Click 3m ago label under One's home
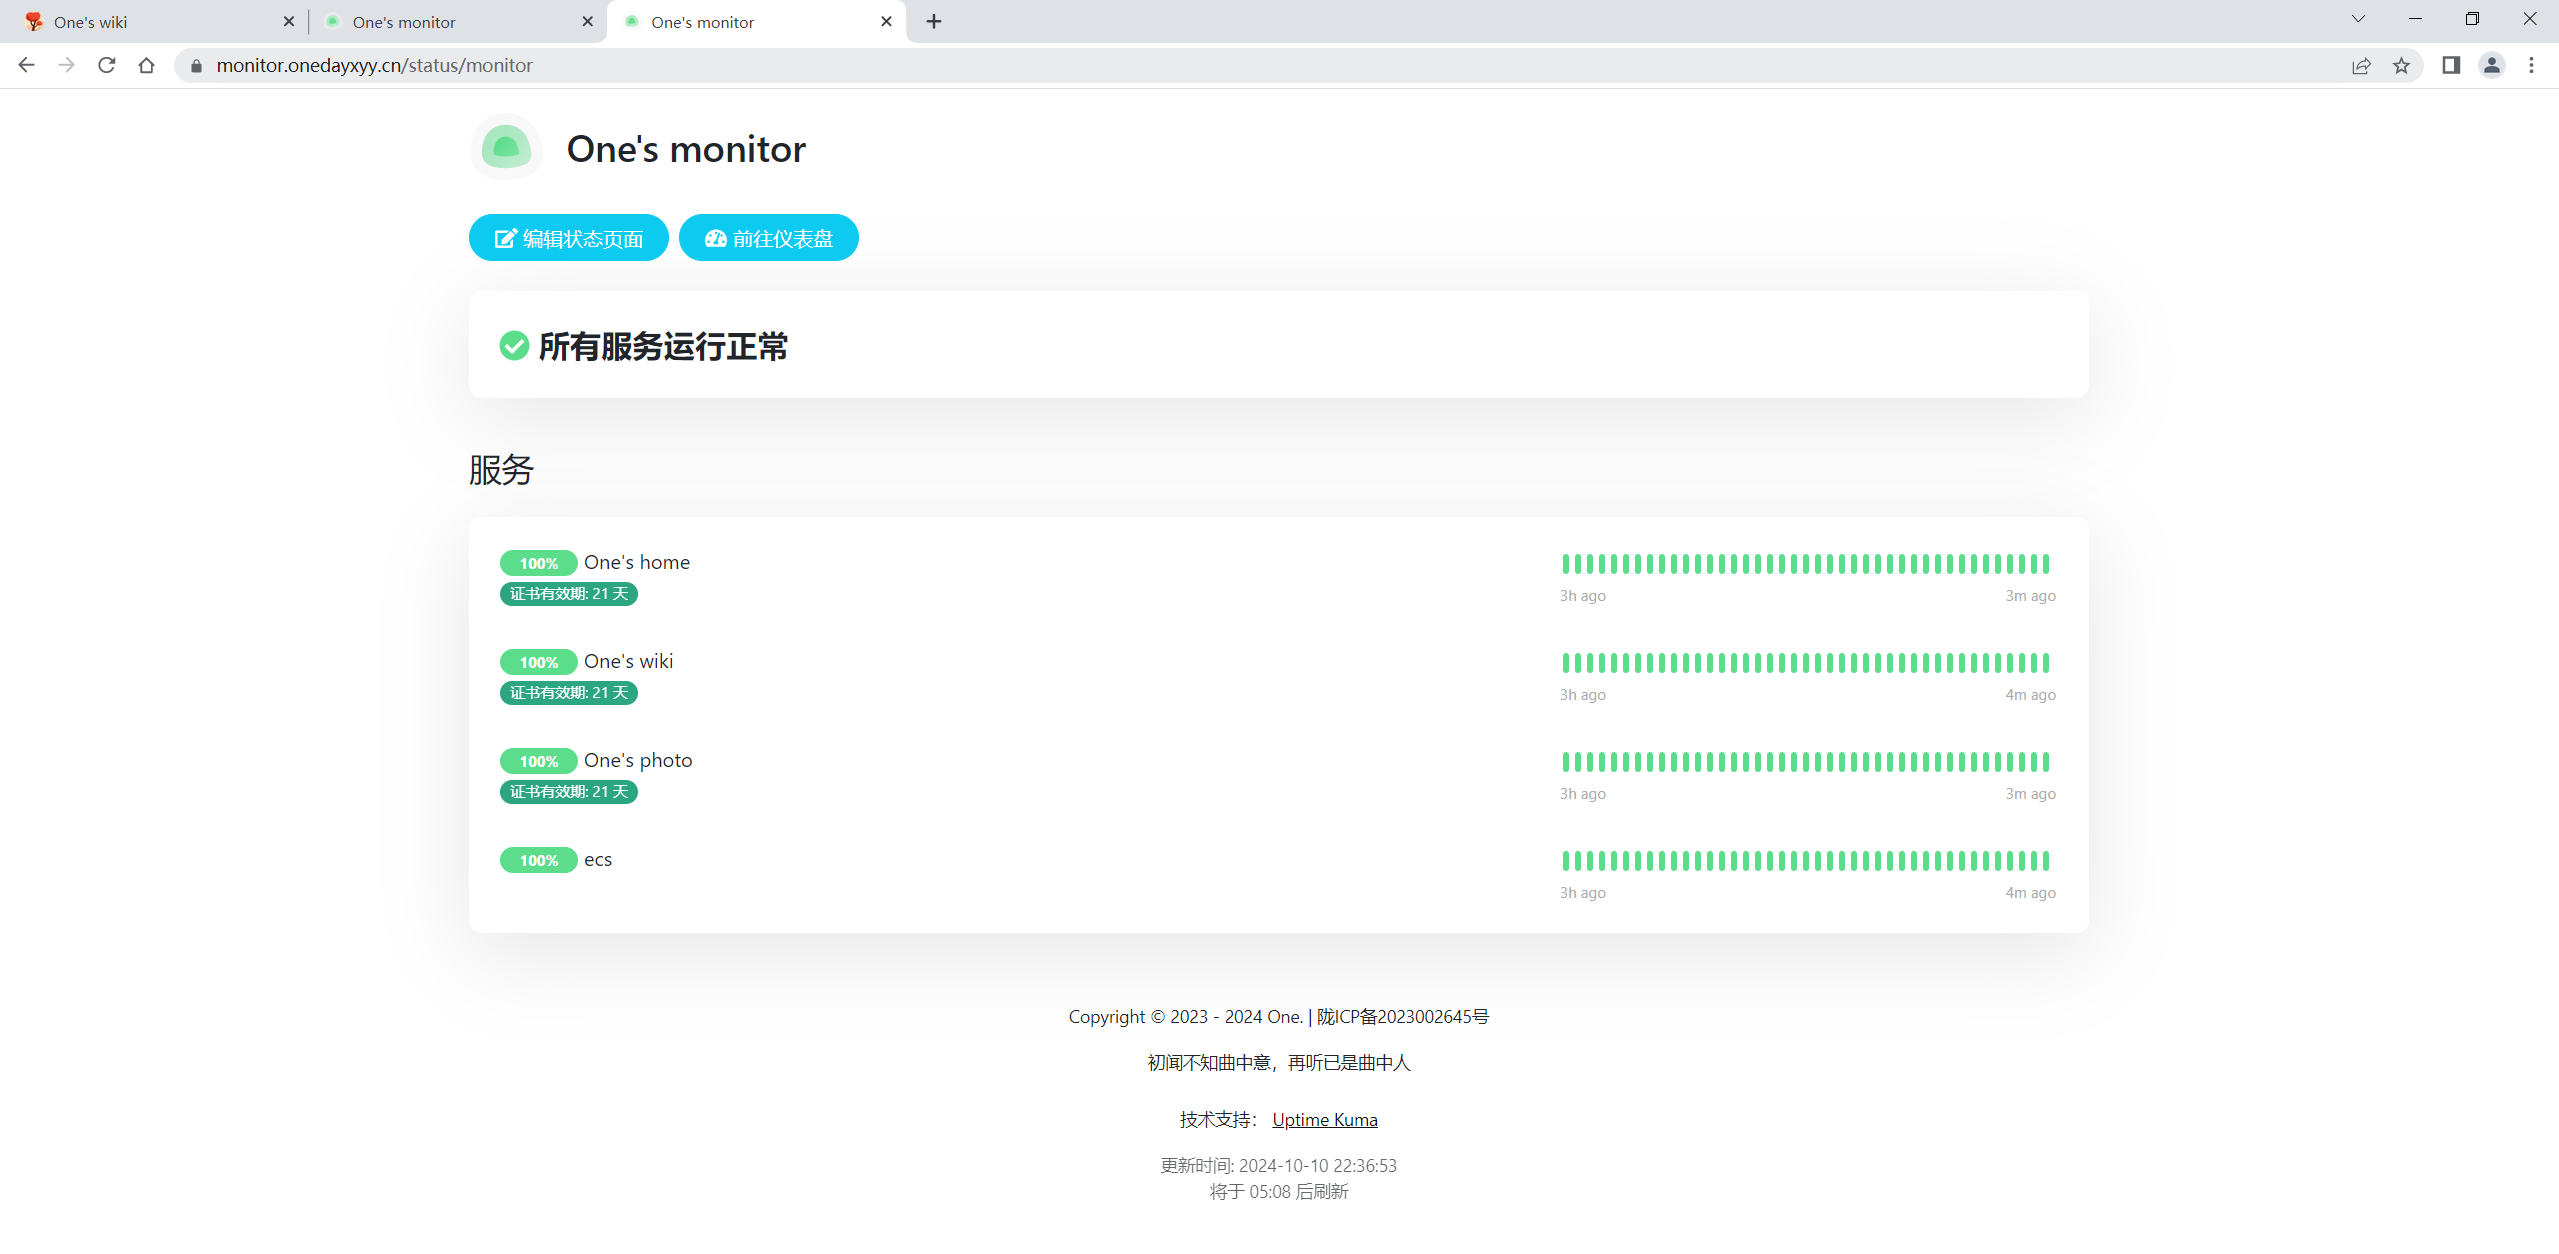This screenshot has width=2559, height=1254. click(x=2030, y=596)
